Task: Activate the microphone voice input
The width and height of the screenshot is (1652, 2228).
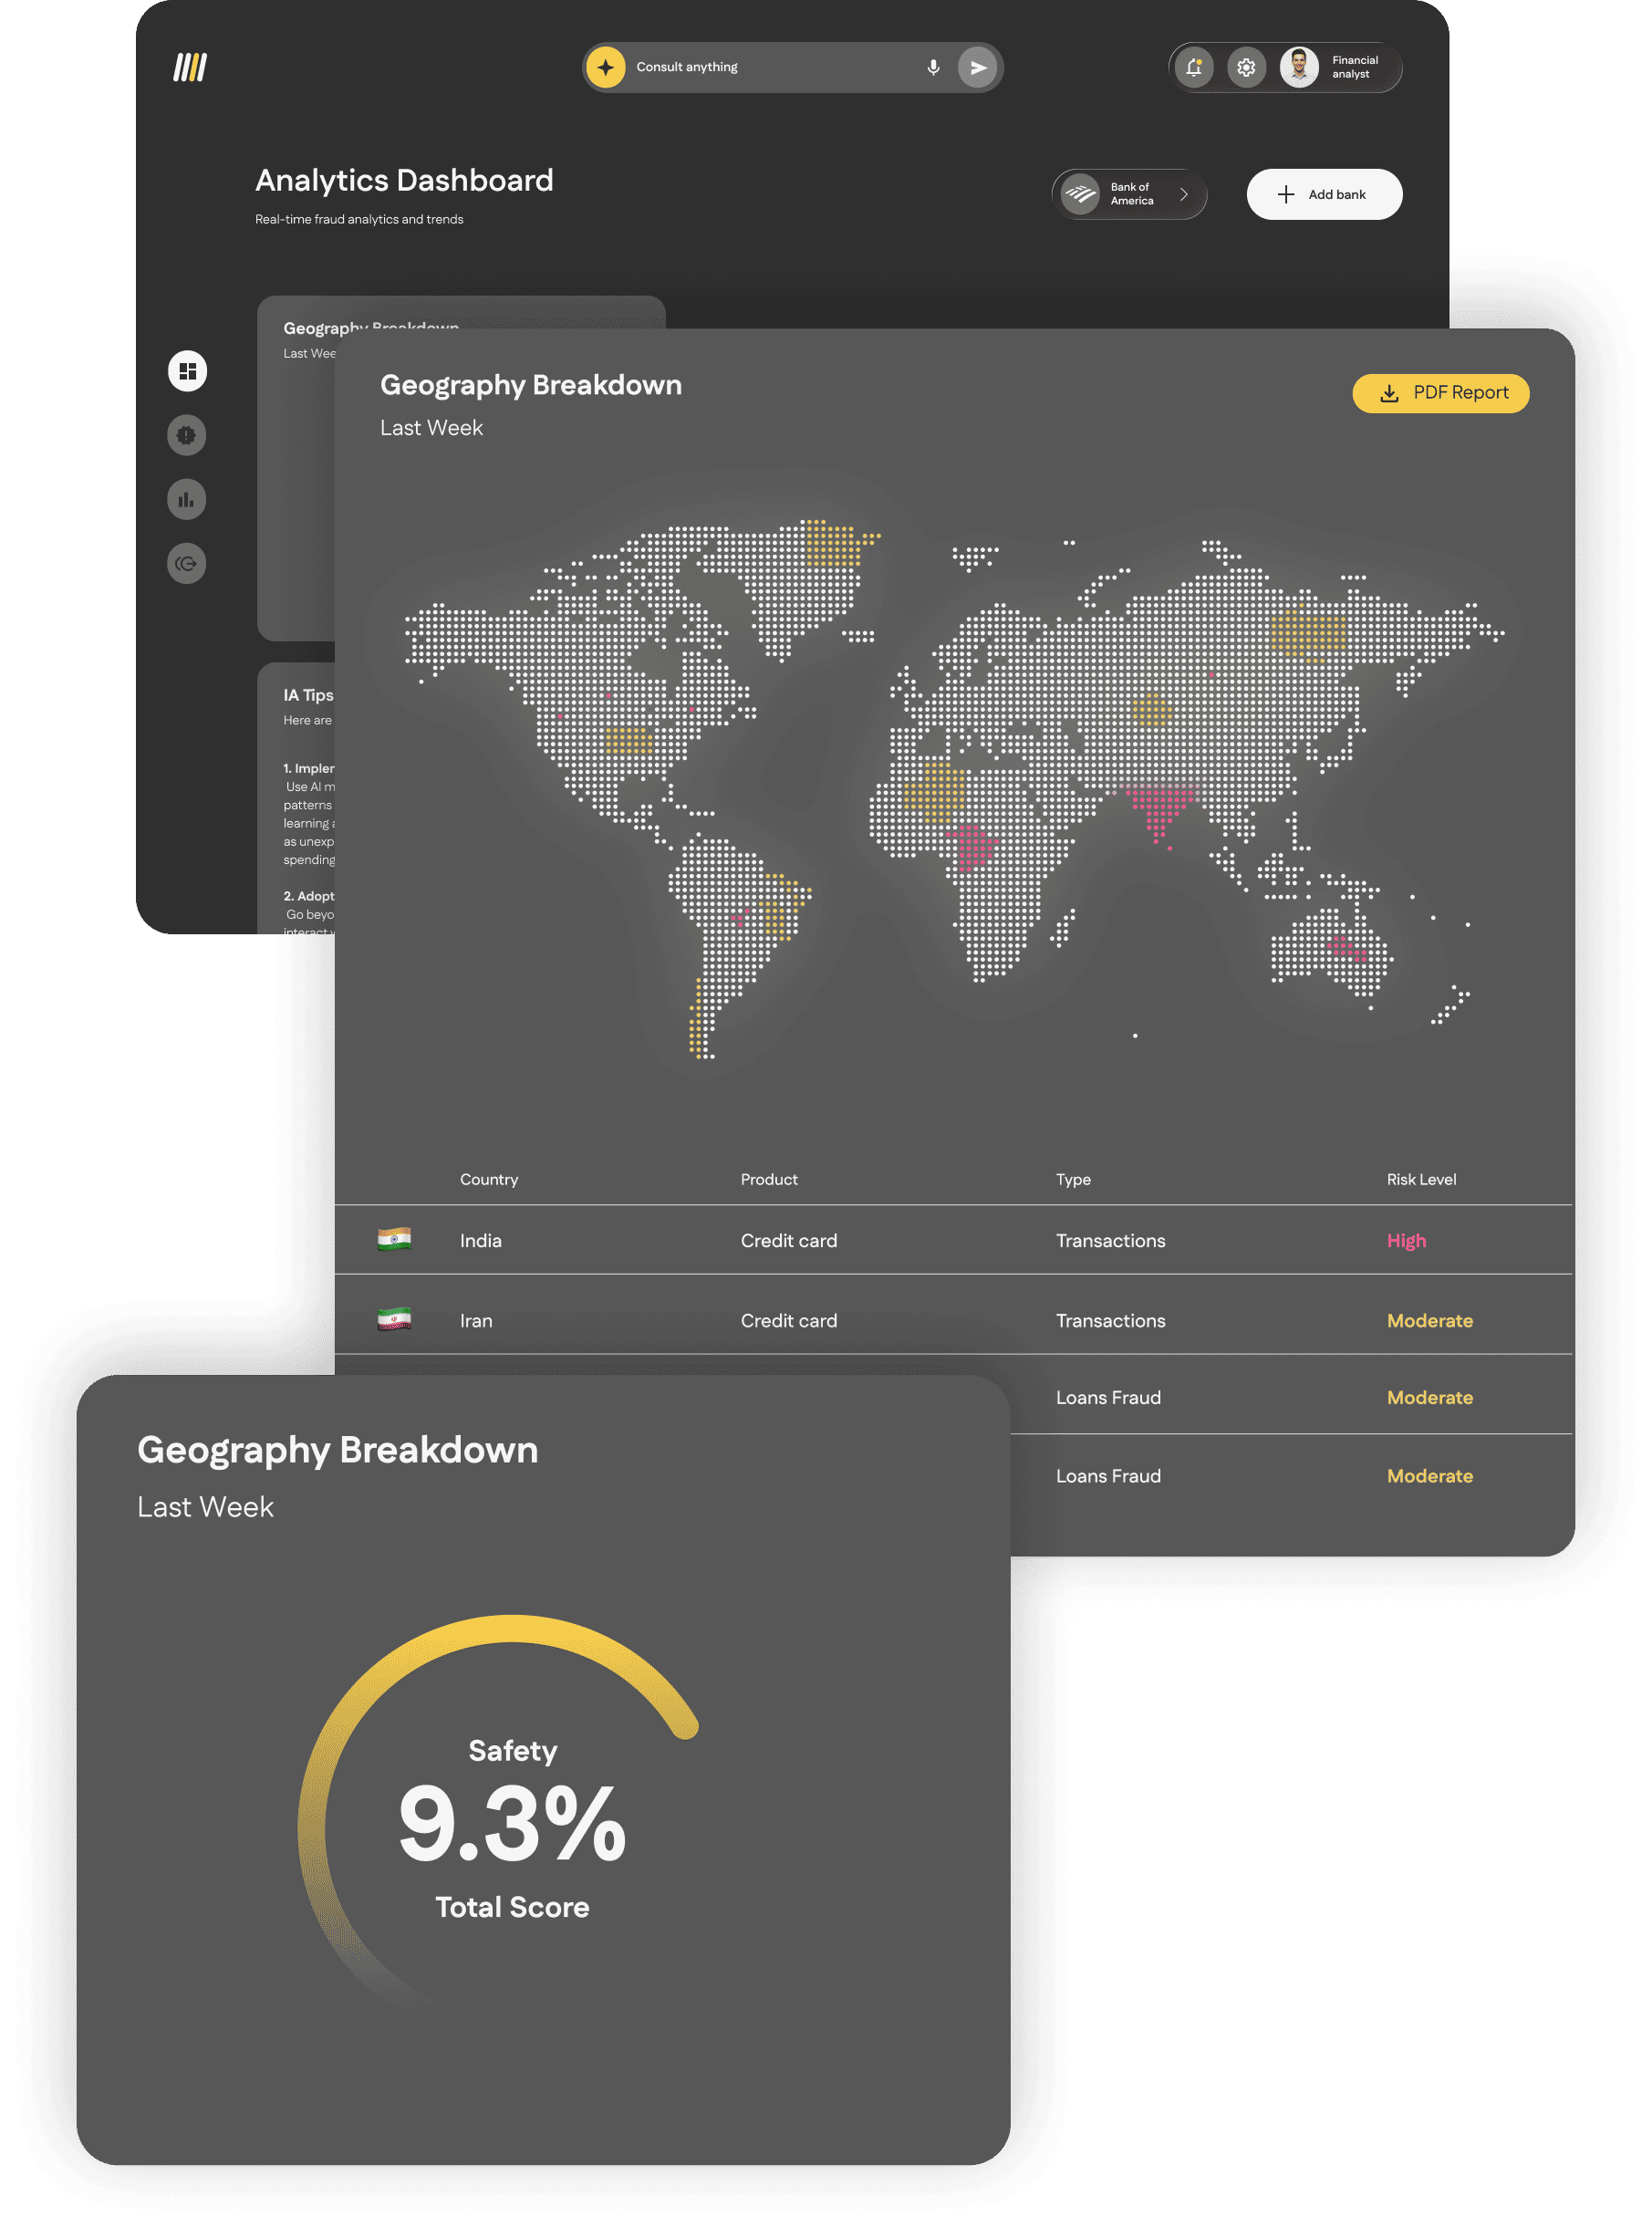Action: tap(933, 67)
